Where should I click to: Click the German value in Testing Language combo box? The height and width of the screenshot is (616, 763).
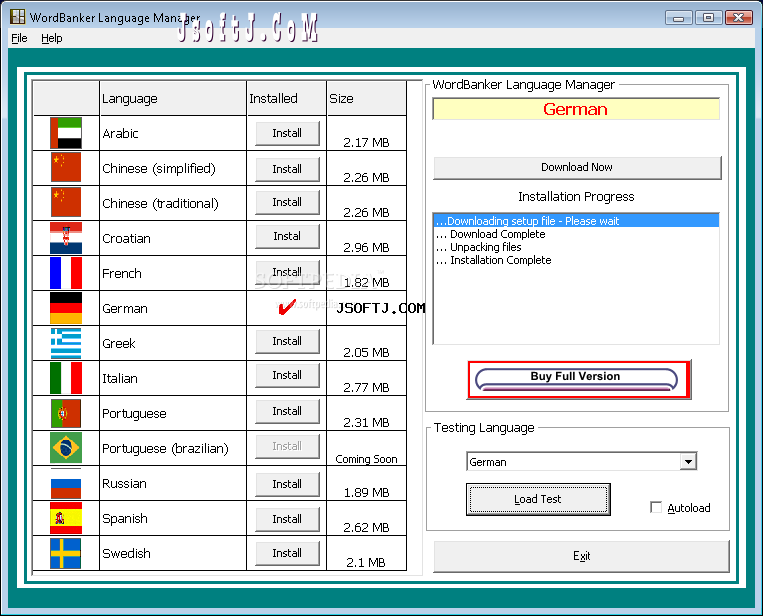(x=573, y=461)
